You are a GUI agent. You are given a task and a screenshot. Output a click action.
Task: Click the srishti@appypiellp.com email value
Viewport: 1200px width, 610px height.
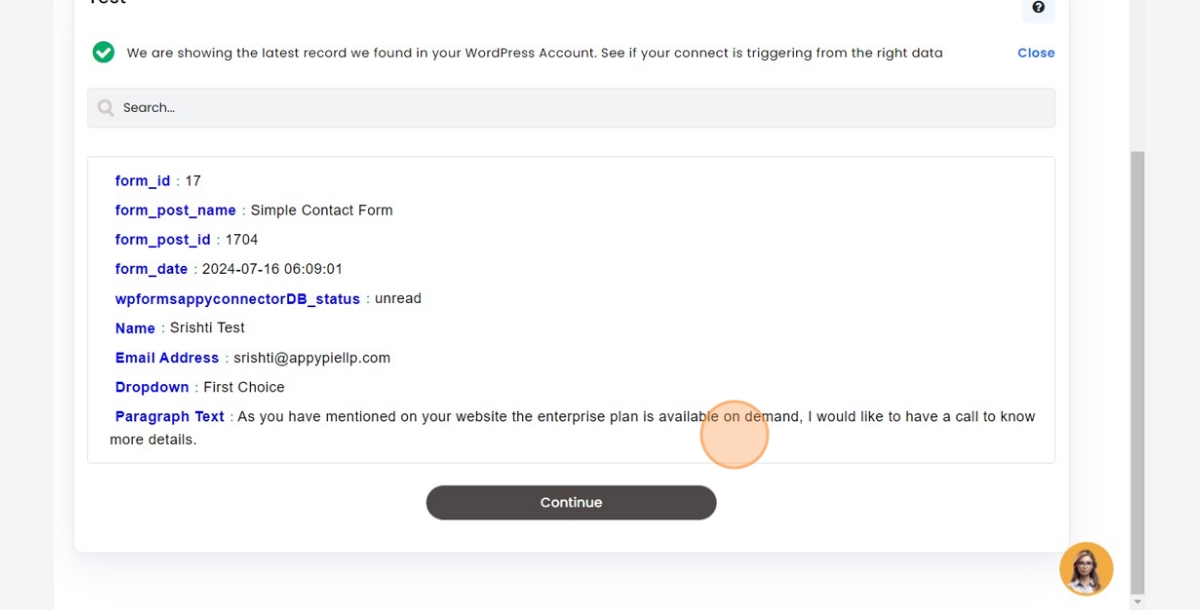[312, 358]
